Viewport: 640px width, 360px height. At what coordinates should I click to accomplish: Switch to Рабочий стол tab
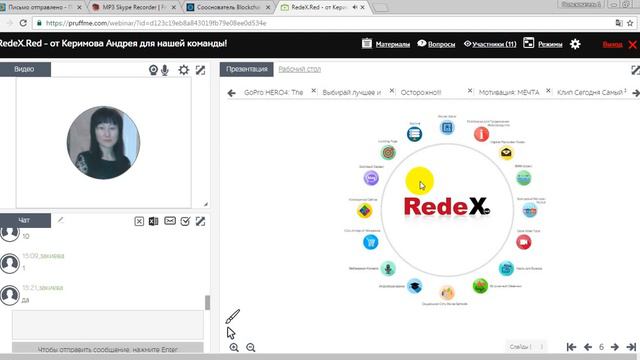point(300,69)
